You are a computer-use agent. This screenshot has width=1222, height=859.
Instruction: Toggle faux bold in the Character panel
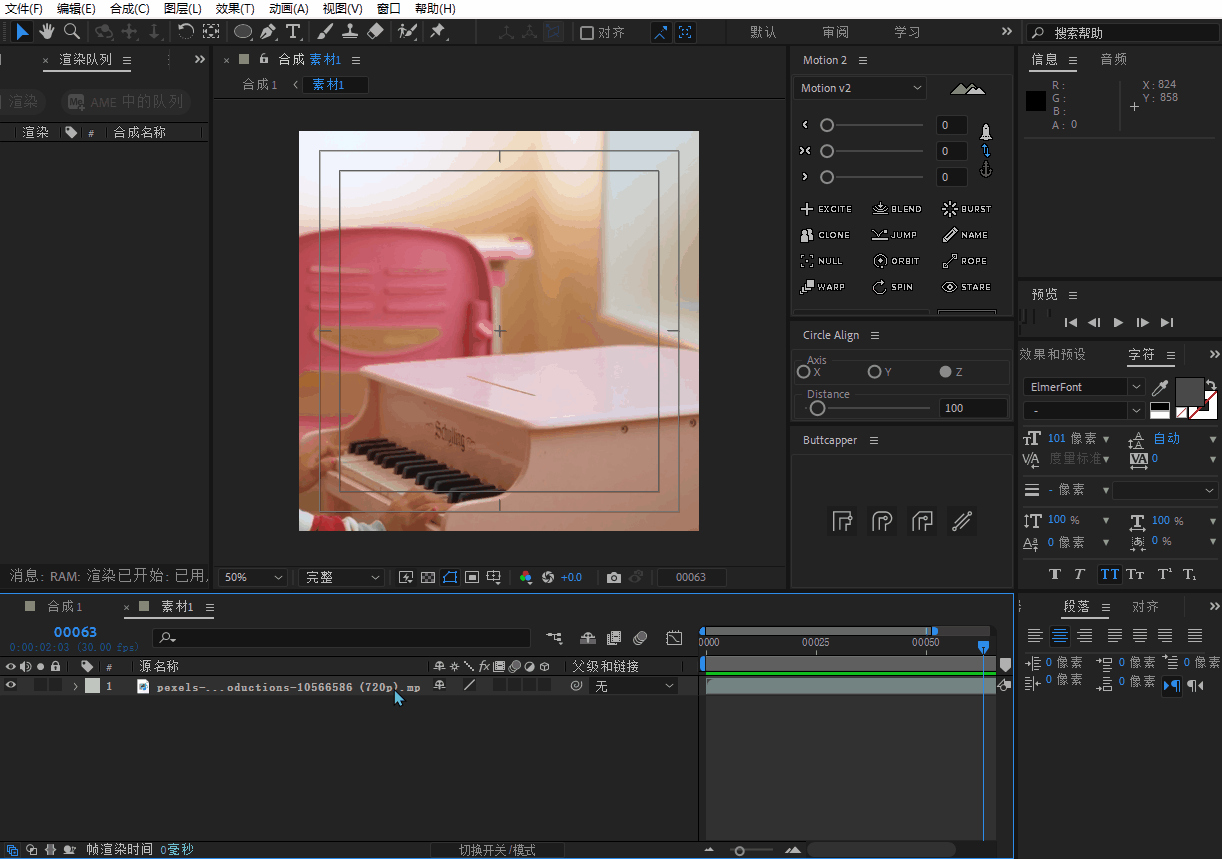click(1055, 574)
